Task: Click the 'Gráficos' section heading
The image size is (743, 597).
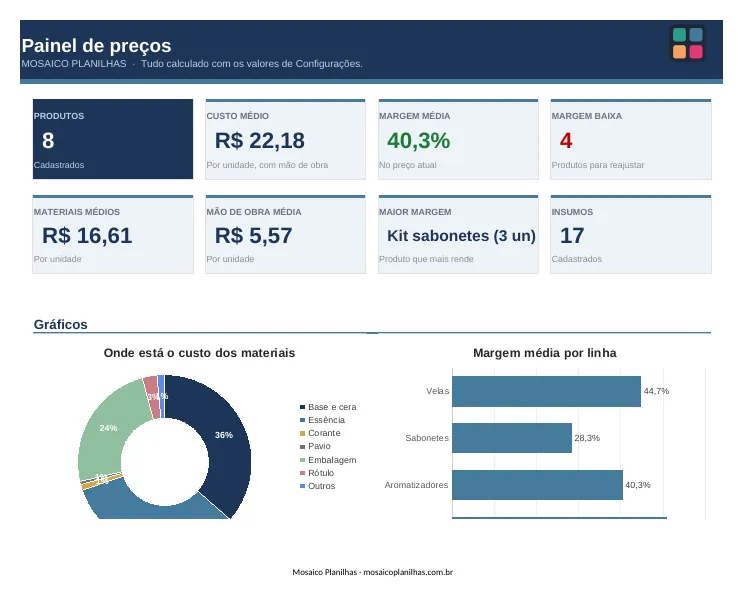Action: (x=61, y=325)
